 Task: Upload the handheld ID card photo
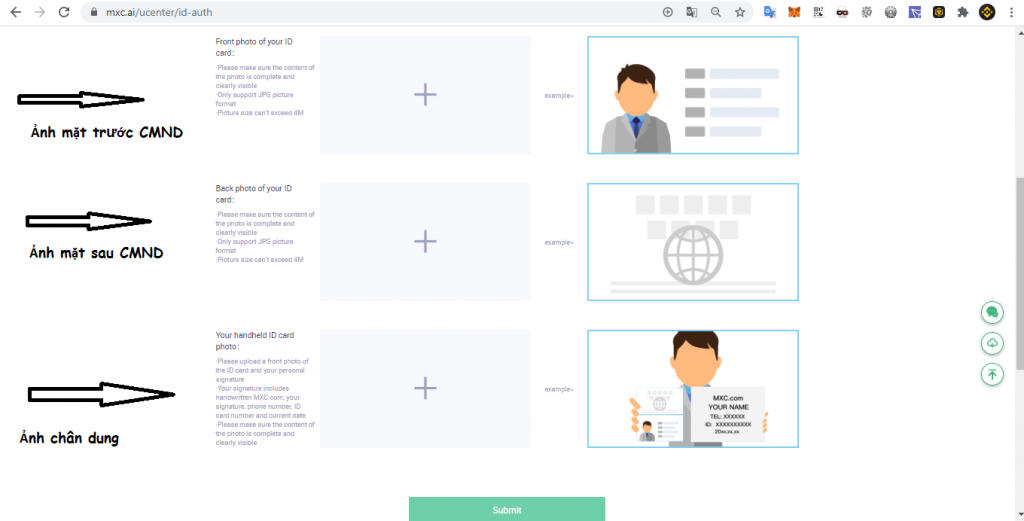(425, 388)
